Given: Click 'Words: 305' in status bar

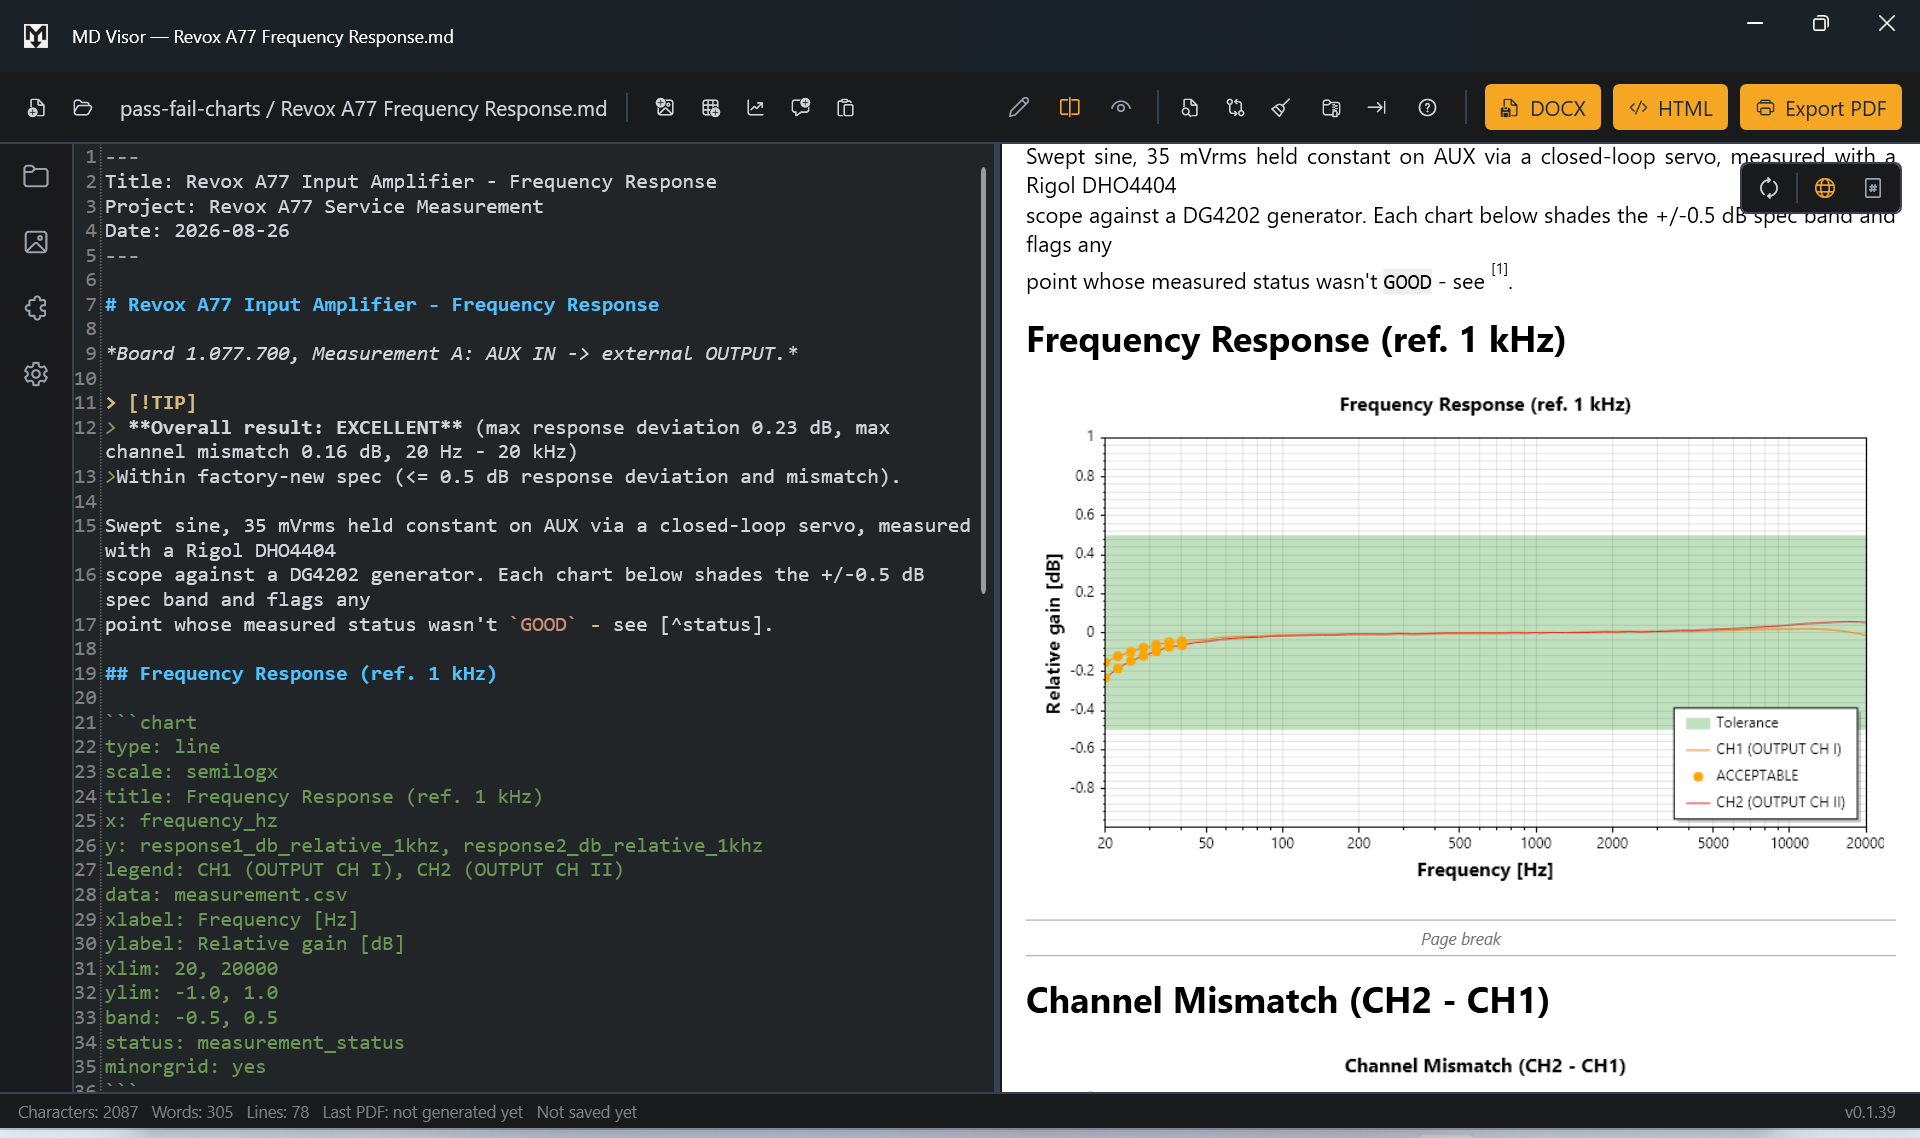Looking at the screenshot, I should (x=192, y=1112).
